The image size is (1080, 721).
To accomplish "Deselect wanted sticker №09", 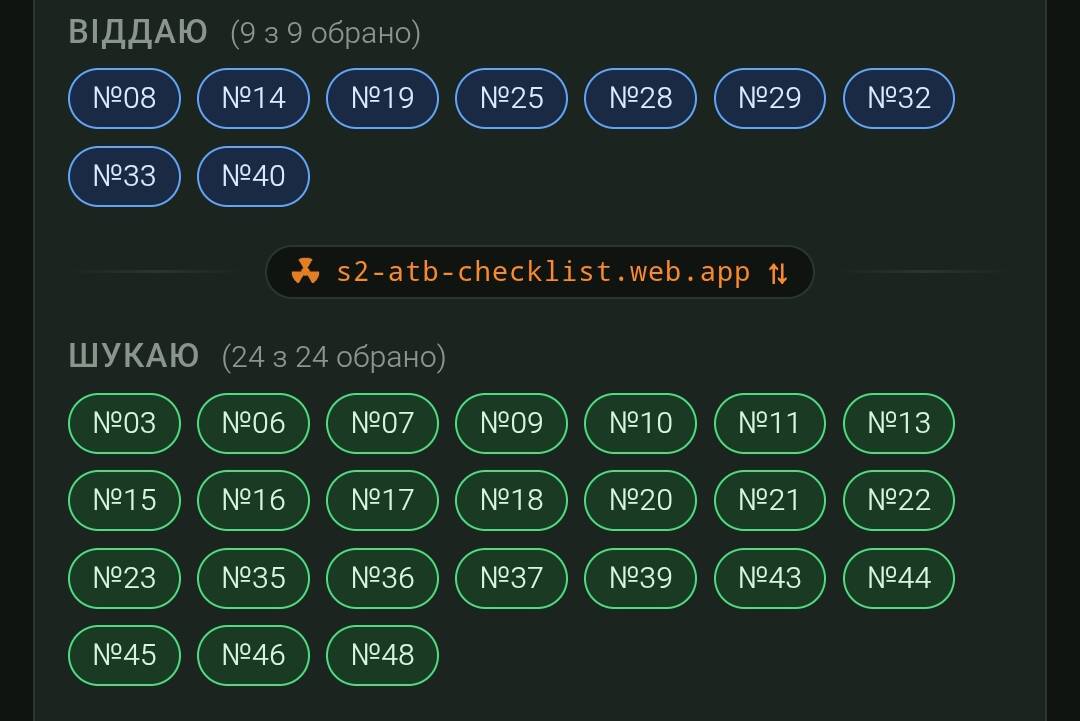I will 512,423.
